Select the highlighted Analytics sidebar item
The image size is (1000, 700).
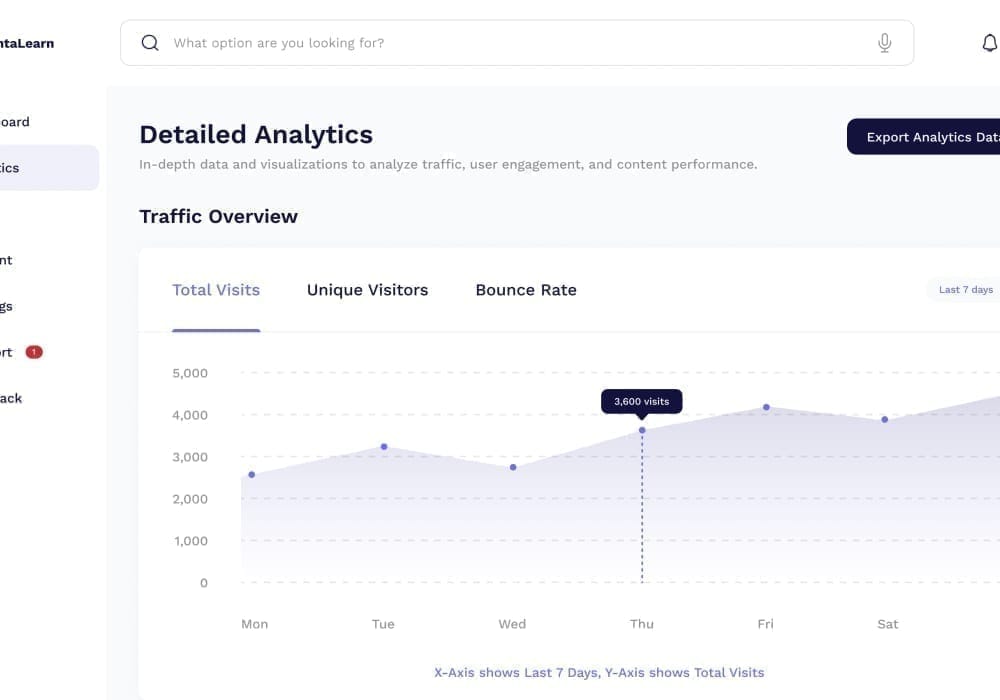click(x=45, y=168)
